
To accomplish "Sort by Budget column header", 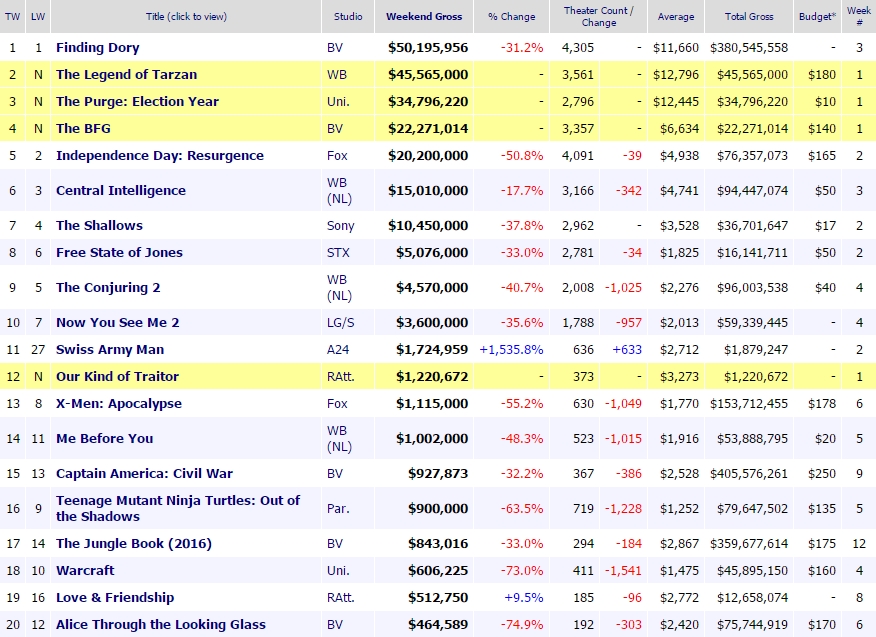I will (x=817, y=16).
